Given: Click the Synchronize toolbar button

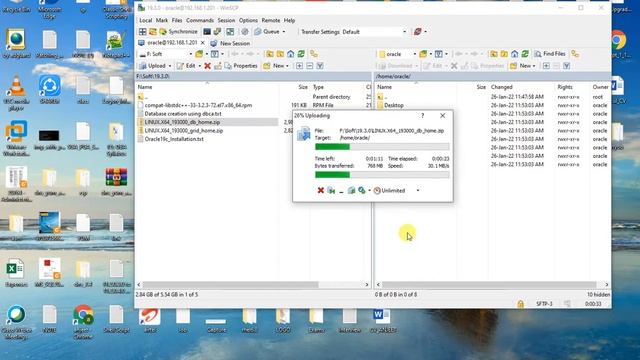Looking at the screenshot, I should [179, 31].
